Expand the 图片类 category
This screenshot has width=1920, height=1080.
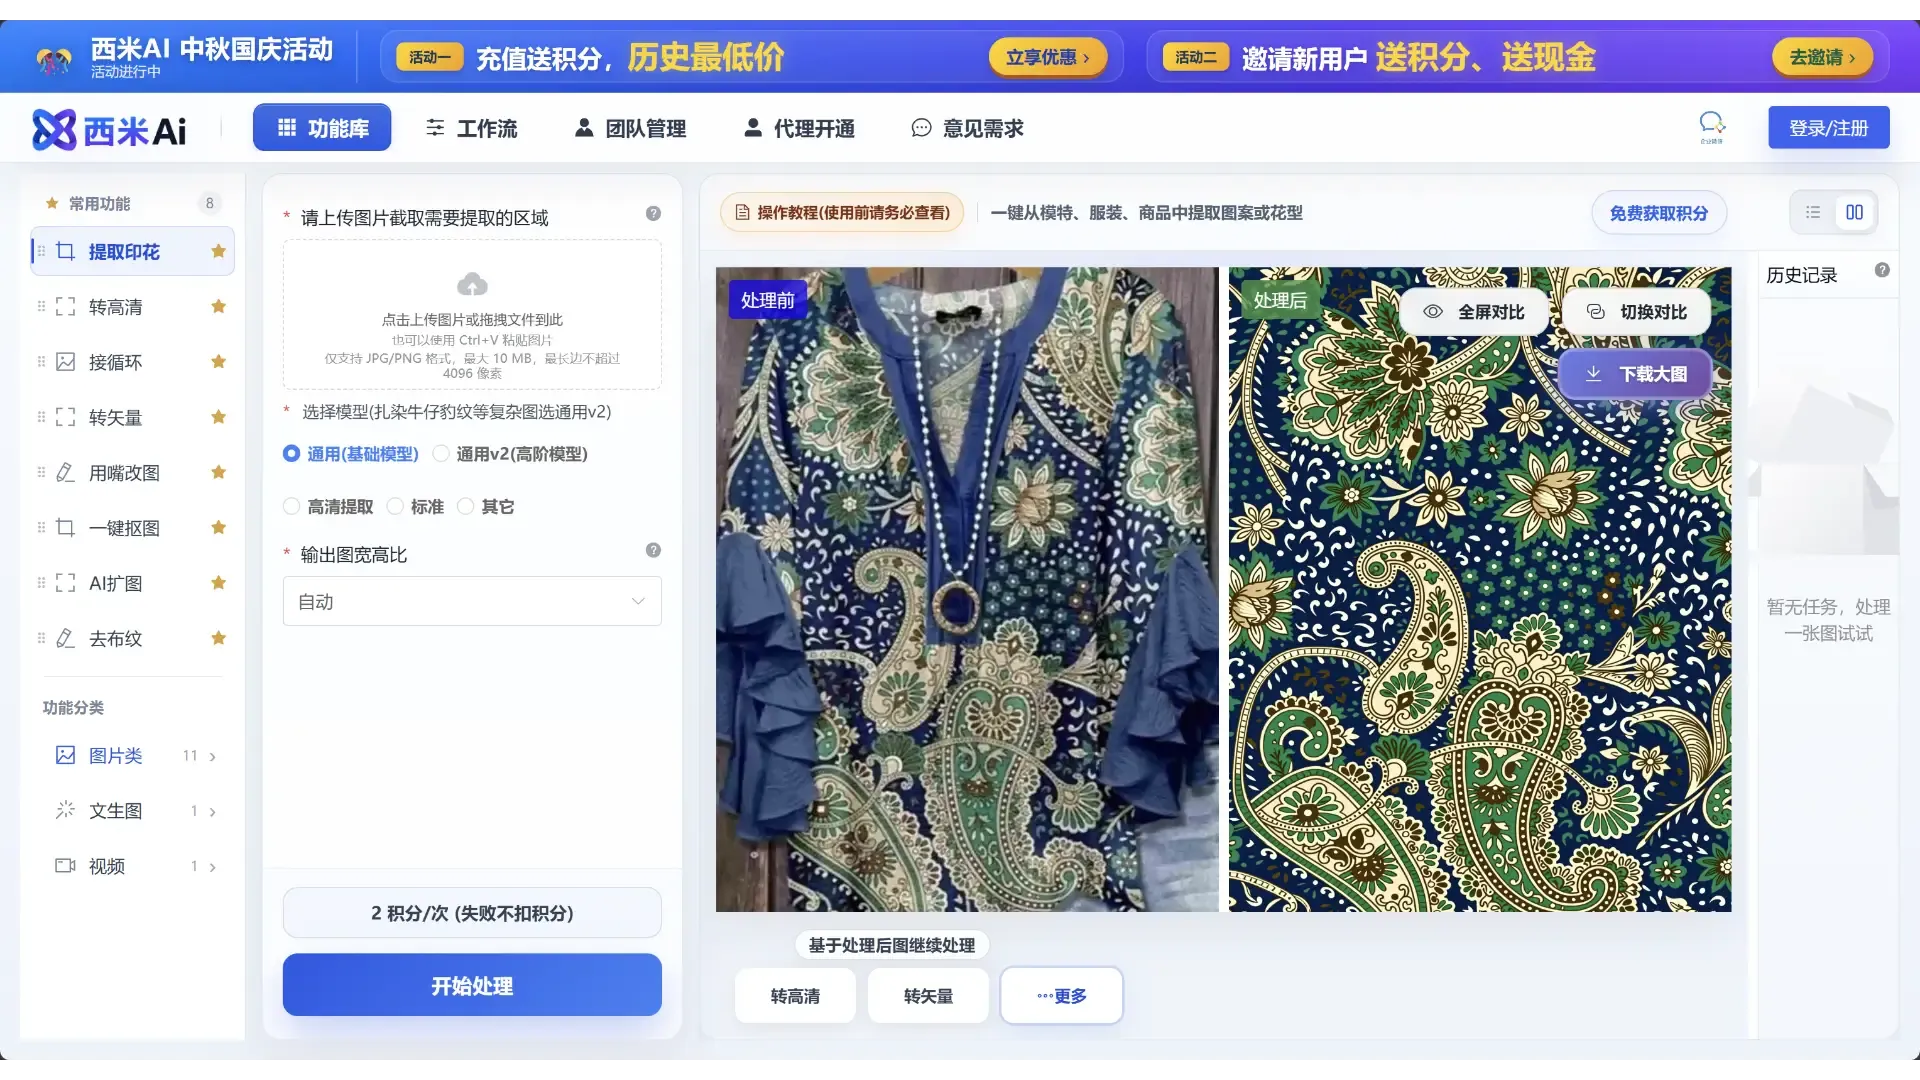[x=134, y=756]
